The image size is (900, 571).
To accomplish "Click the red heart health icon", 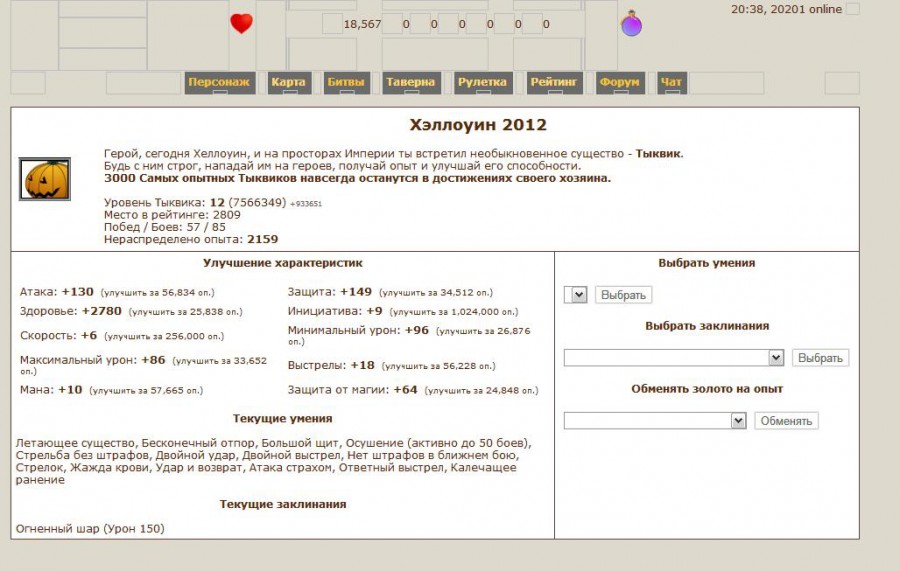I will click(x=241, y=23).
